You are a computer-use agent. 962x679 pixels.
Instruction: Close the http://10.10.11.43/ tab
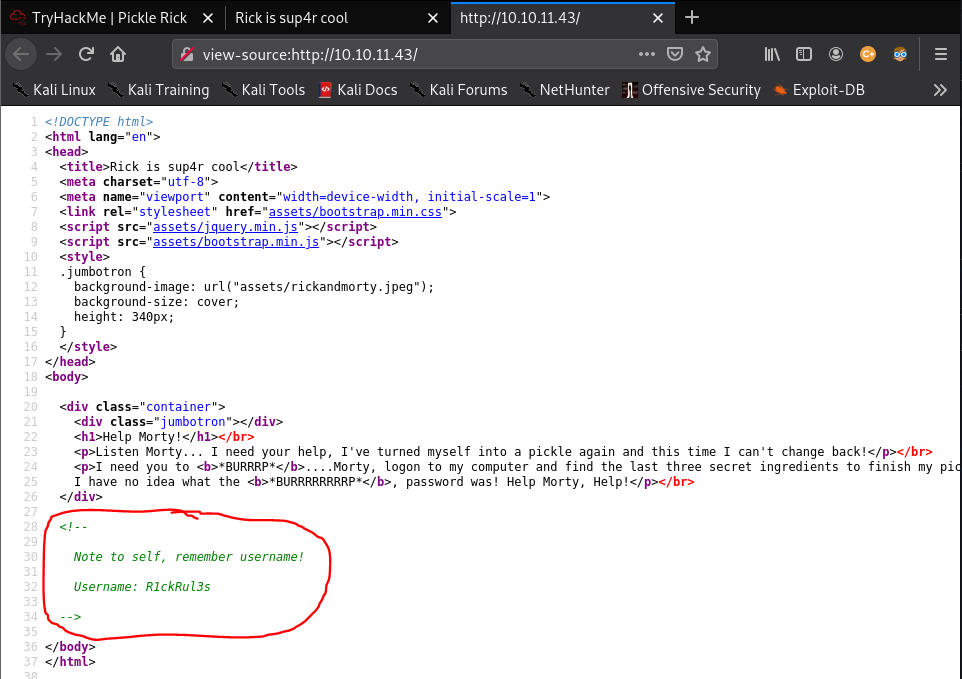(658, 18)
